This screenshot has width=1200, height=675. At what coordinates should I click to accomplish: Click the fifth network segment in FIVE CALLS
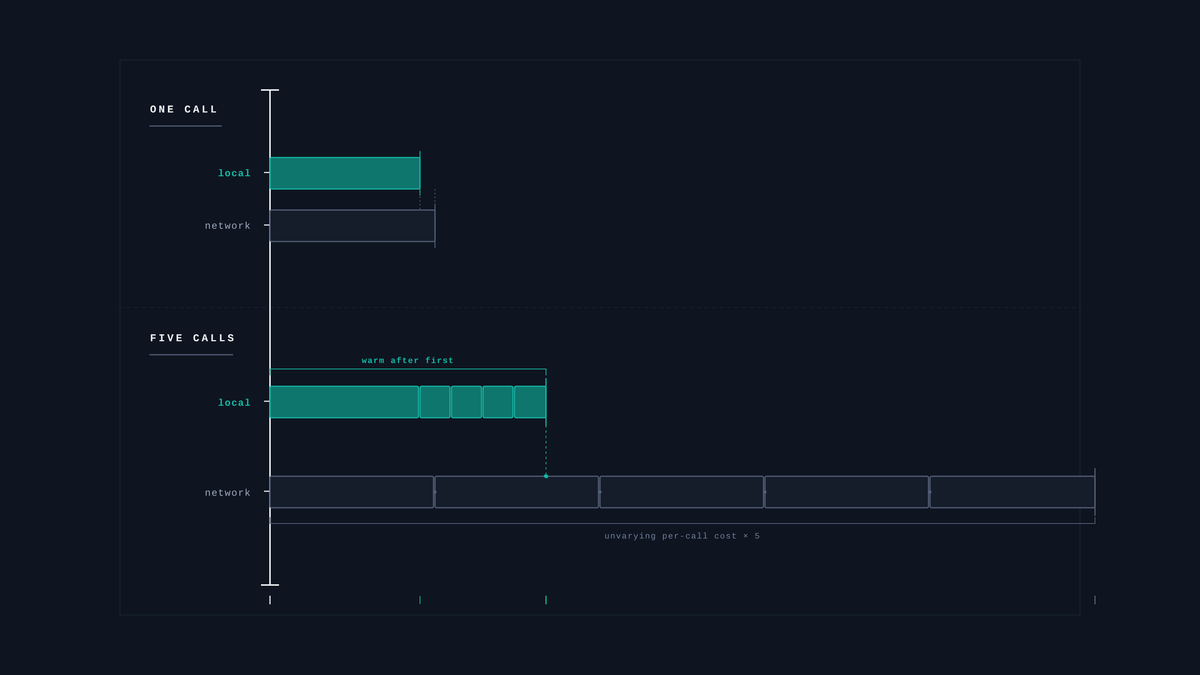pyautogui.click(x=1012, y=492)
